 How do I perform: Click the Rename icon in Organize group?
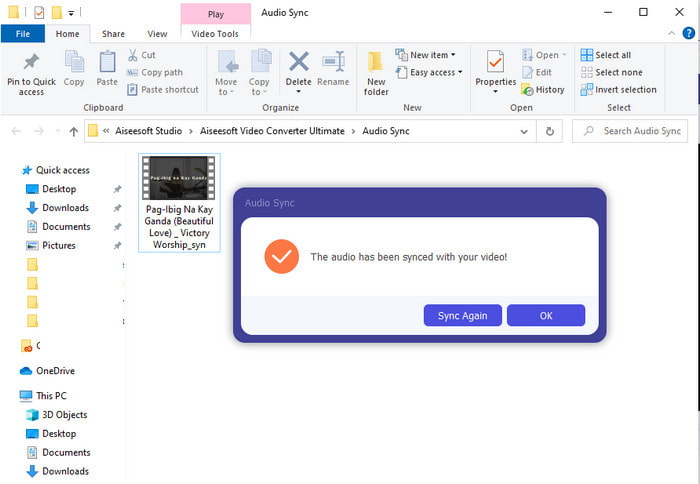click(333, 63)
